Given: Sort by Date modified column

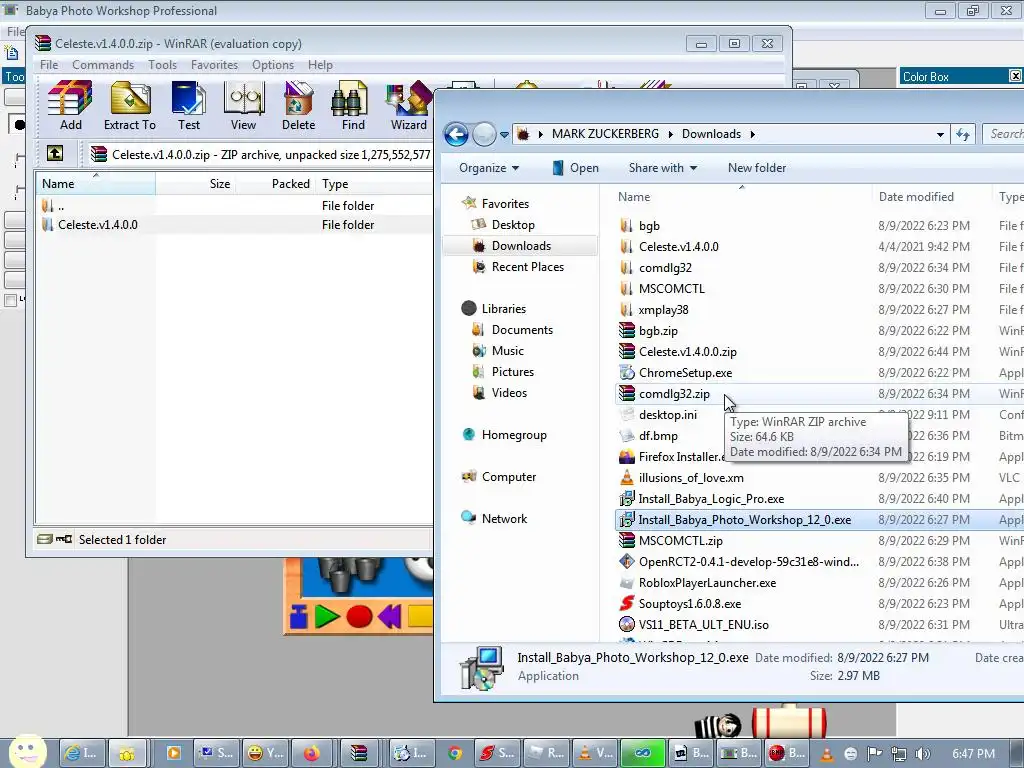Looking at the screenshot, I should tap(931, 197).
